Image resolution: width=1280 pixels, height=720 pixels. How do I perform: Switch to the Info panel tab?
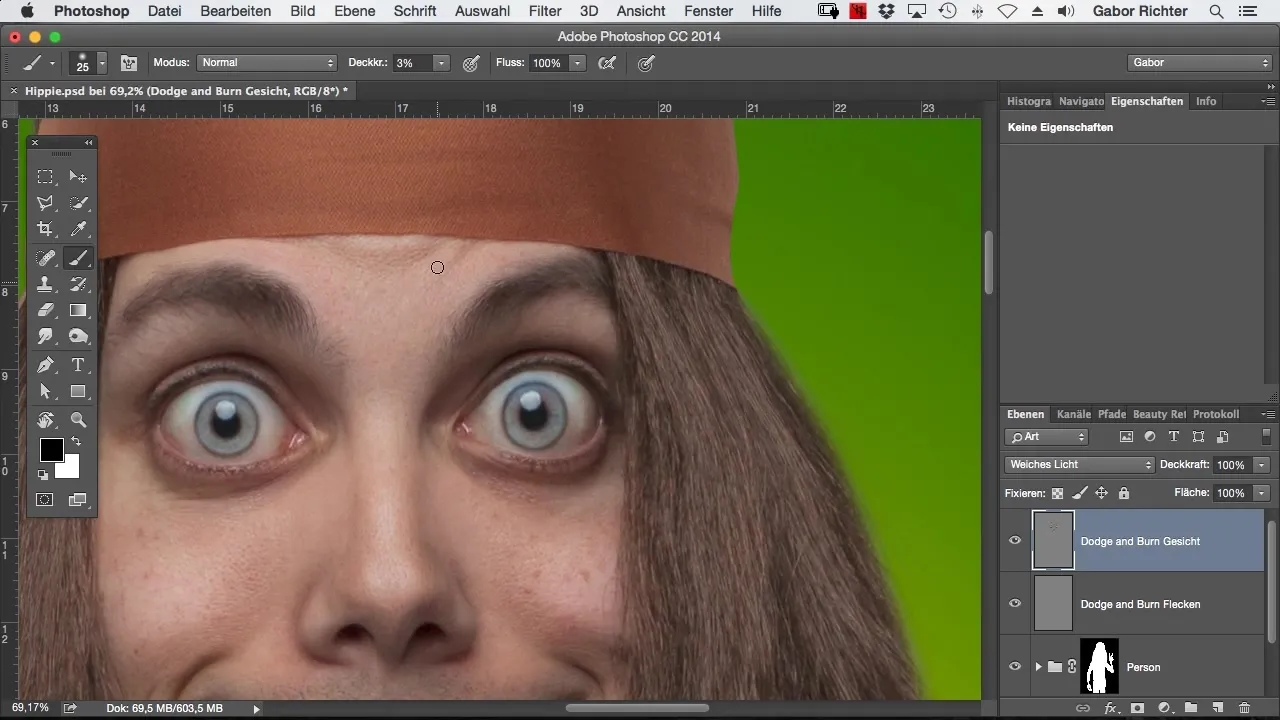(1206, 101)
